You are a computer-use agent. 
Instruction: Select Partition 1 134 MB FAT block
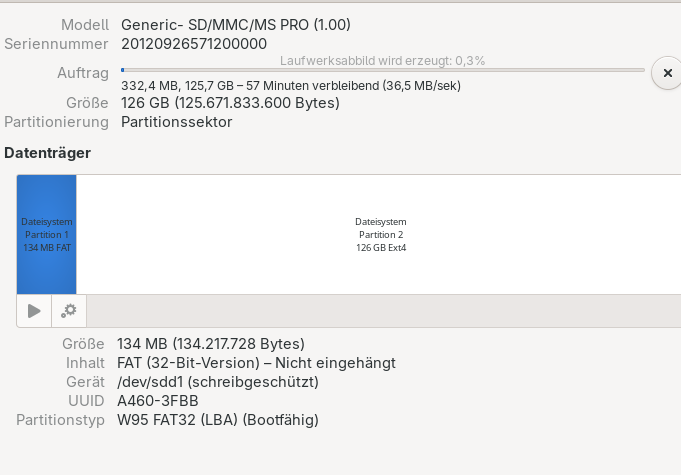(x=46, y=234)
